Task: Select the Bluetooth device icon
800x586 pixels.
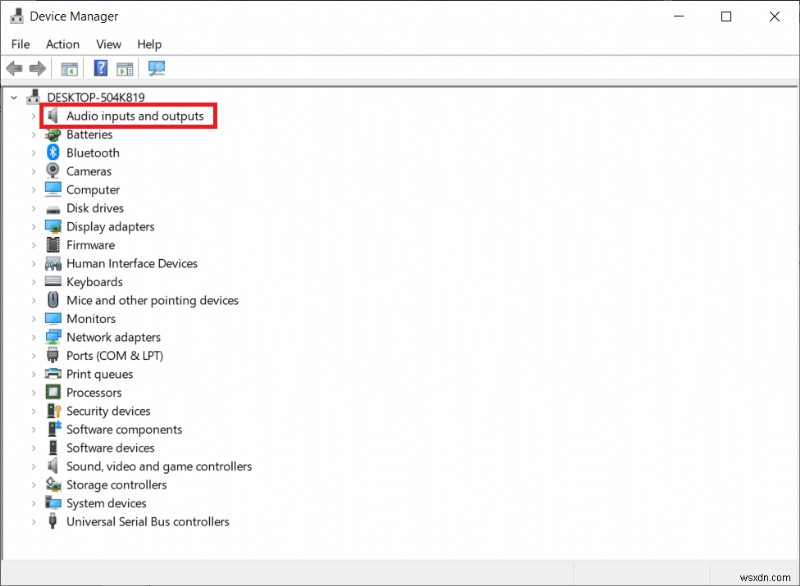Action: click(52, 152)
